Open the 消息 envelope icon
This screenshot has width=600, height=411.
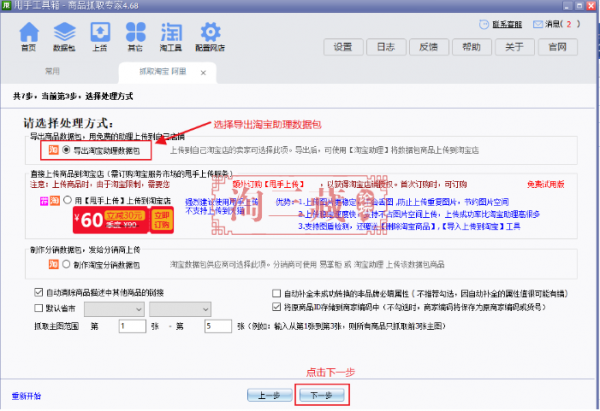(537, 24)
